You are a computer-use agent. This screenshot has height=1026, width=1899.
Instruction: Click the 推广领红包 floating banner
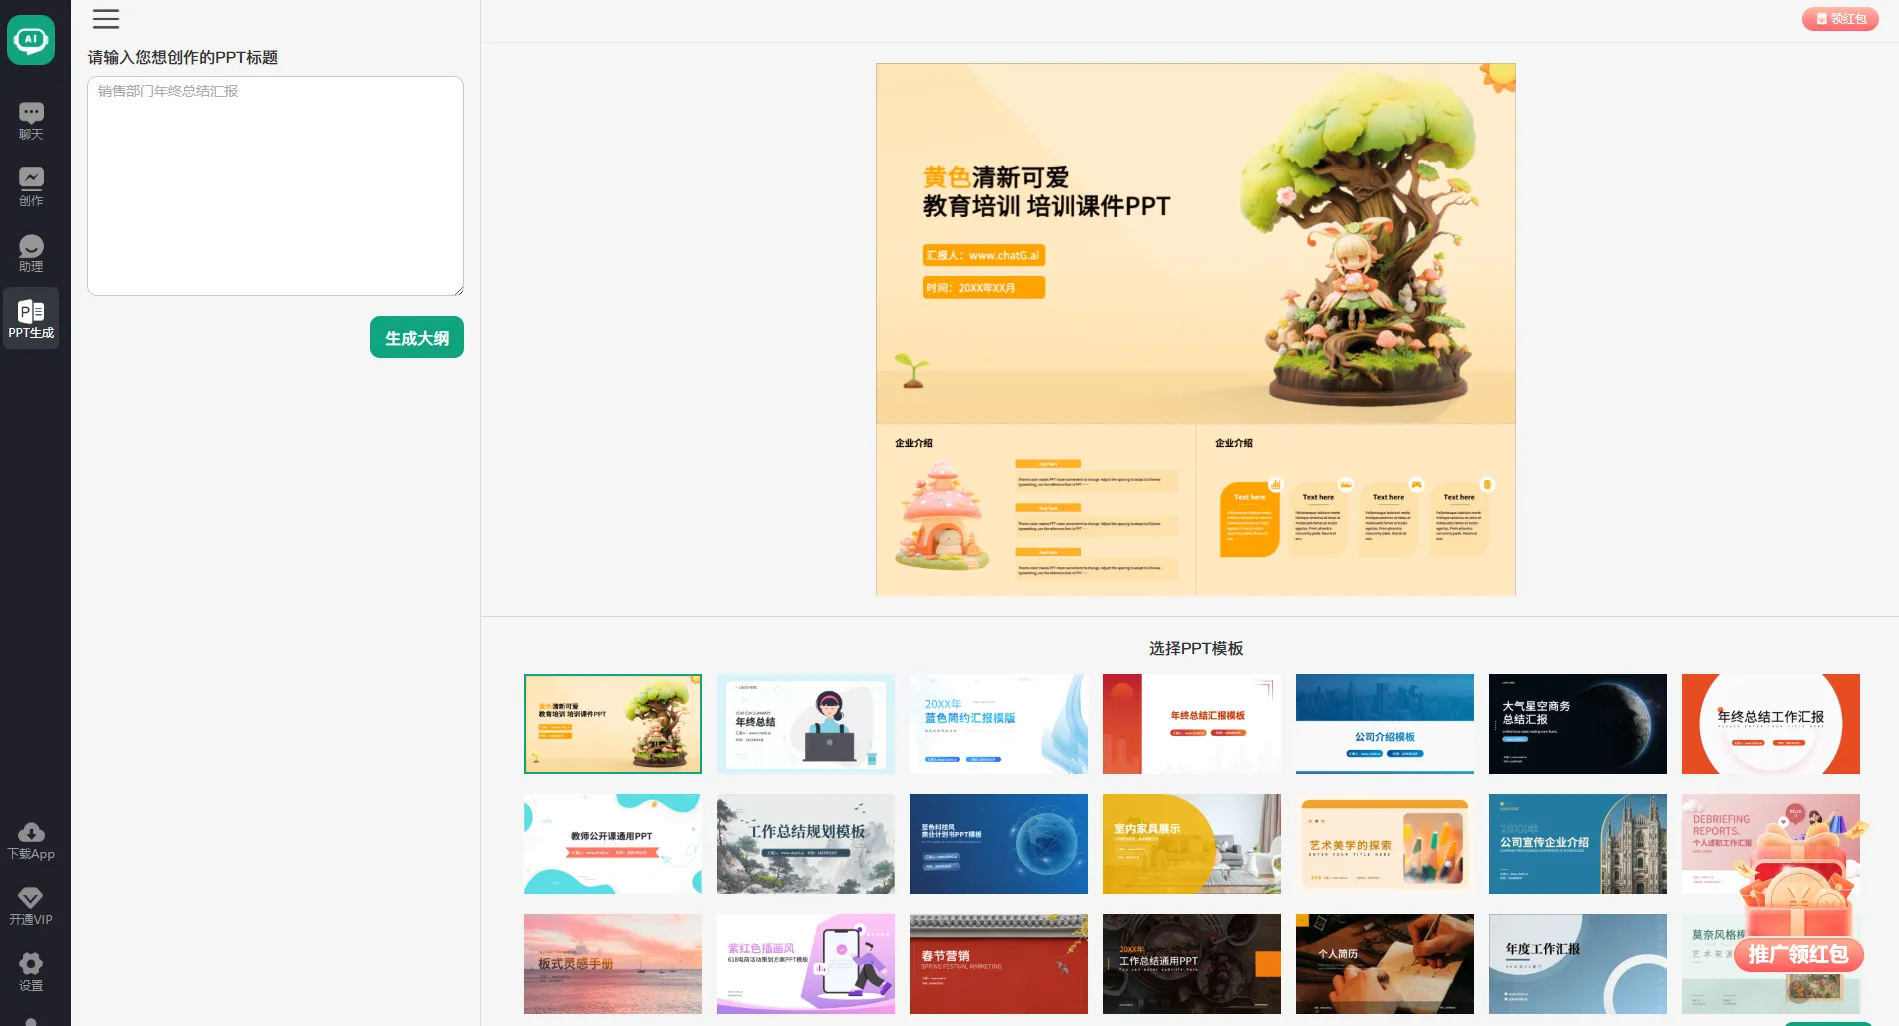(x=1798, y=954)
